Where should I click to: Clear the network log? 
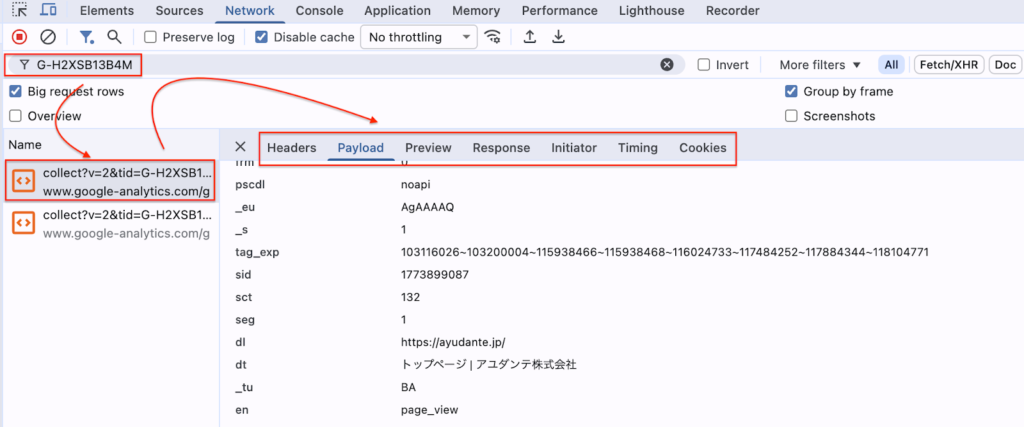tap(47, 37)
